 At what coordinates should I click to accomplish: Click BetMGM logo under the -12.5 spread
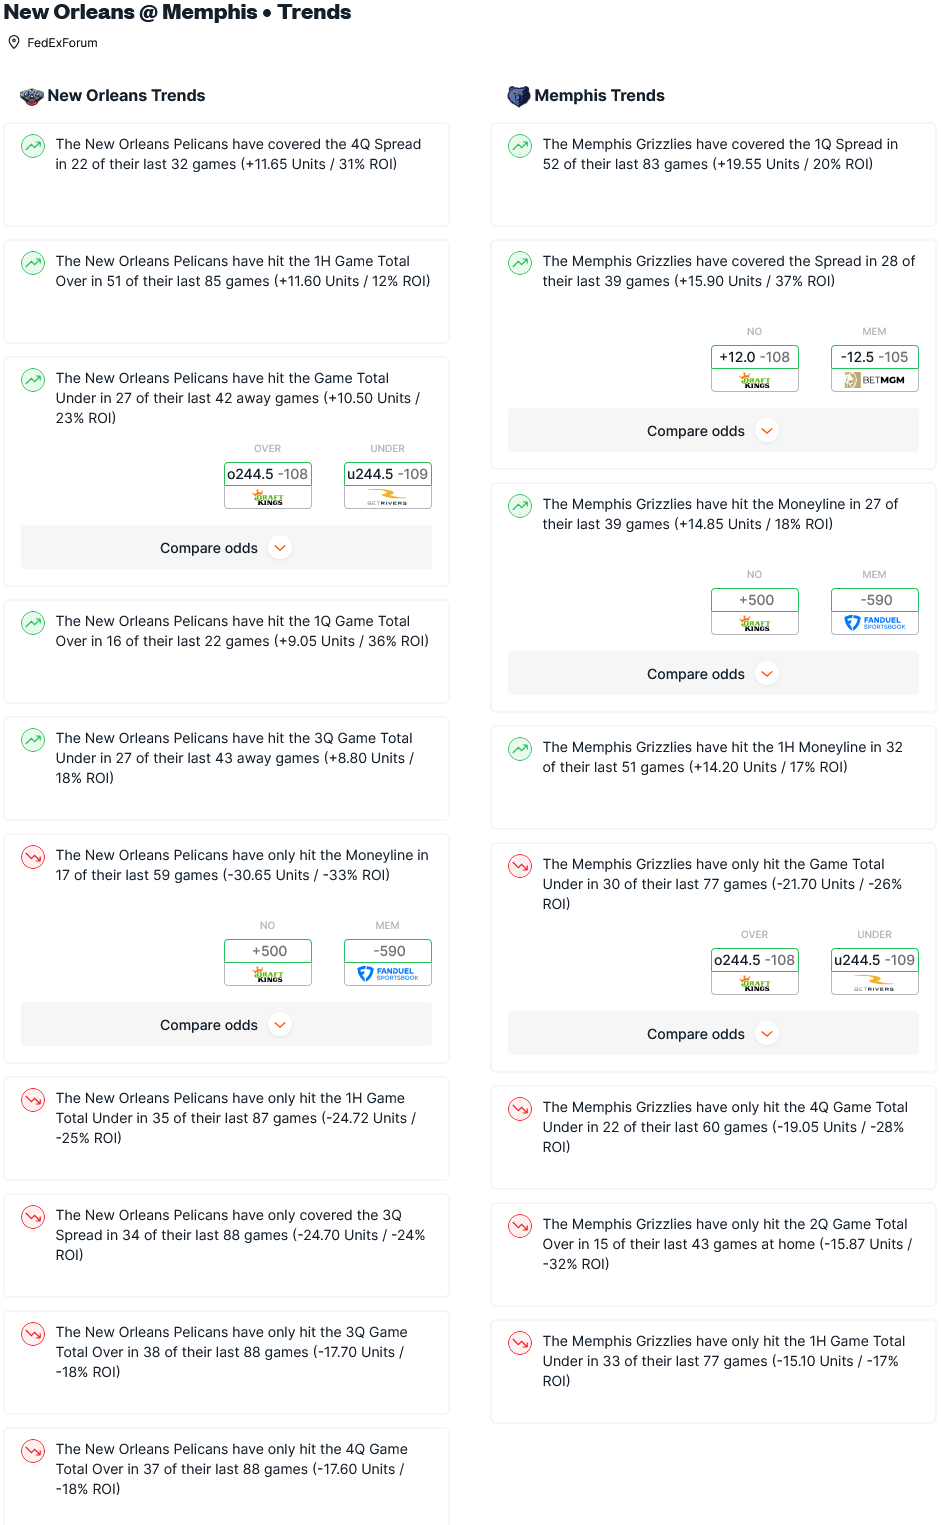[x=875, y=380]
